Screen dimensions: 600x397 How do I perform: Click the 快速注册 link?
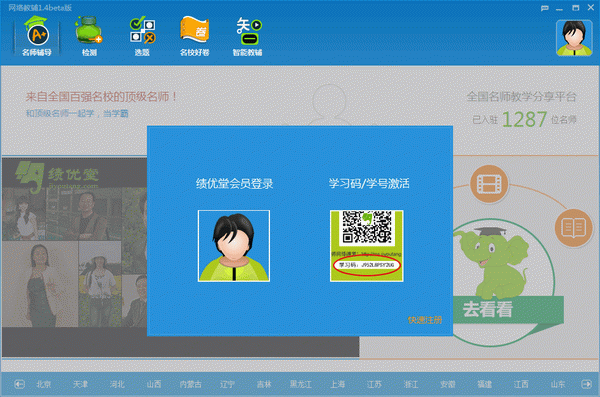pyautogui.click(x=425, y=320)
